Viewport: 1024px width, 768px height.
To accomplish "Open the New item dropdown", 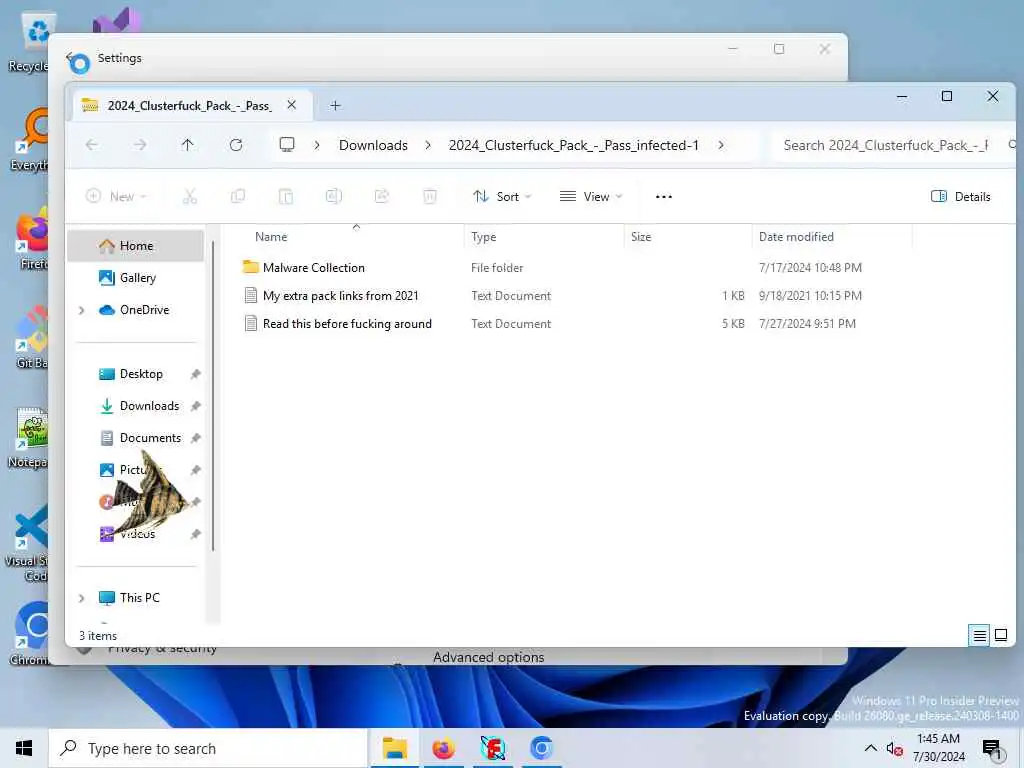I will point(117,197).
